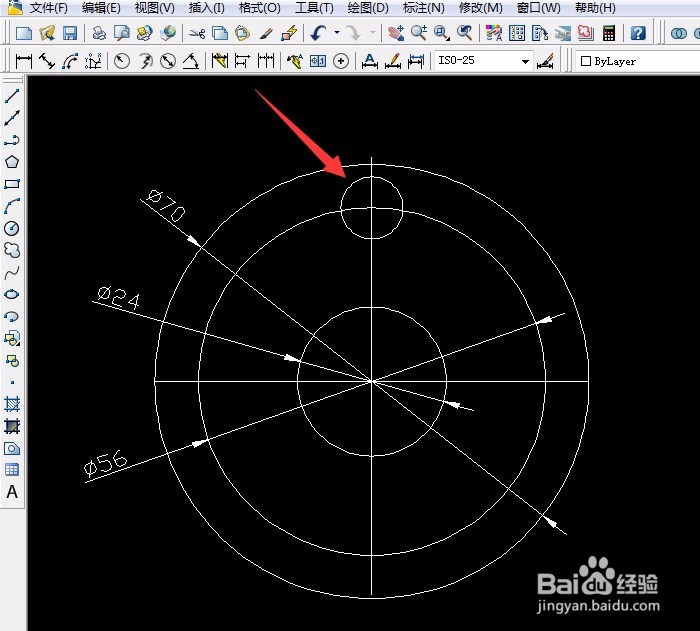Screen dimensions: 700x631
Task: Select the Multiline Text tool
Action: [x=12, y=492]
